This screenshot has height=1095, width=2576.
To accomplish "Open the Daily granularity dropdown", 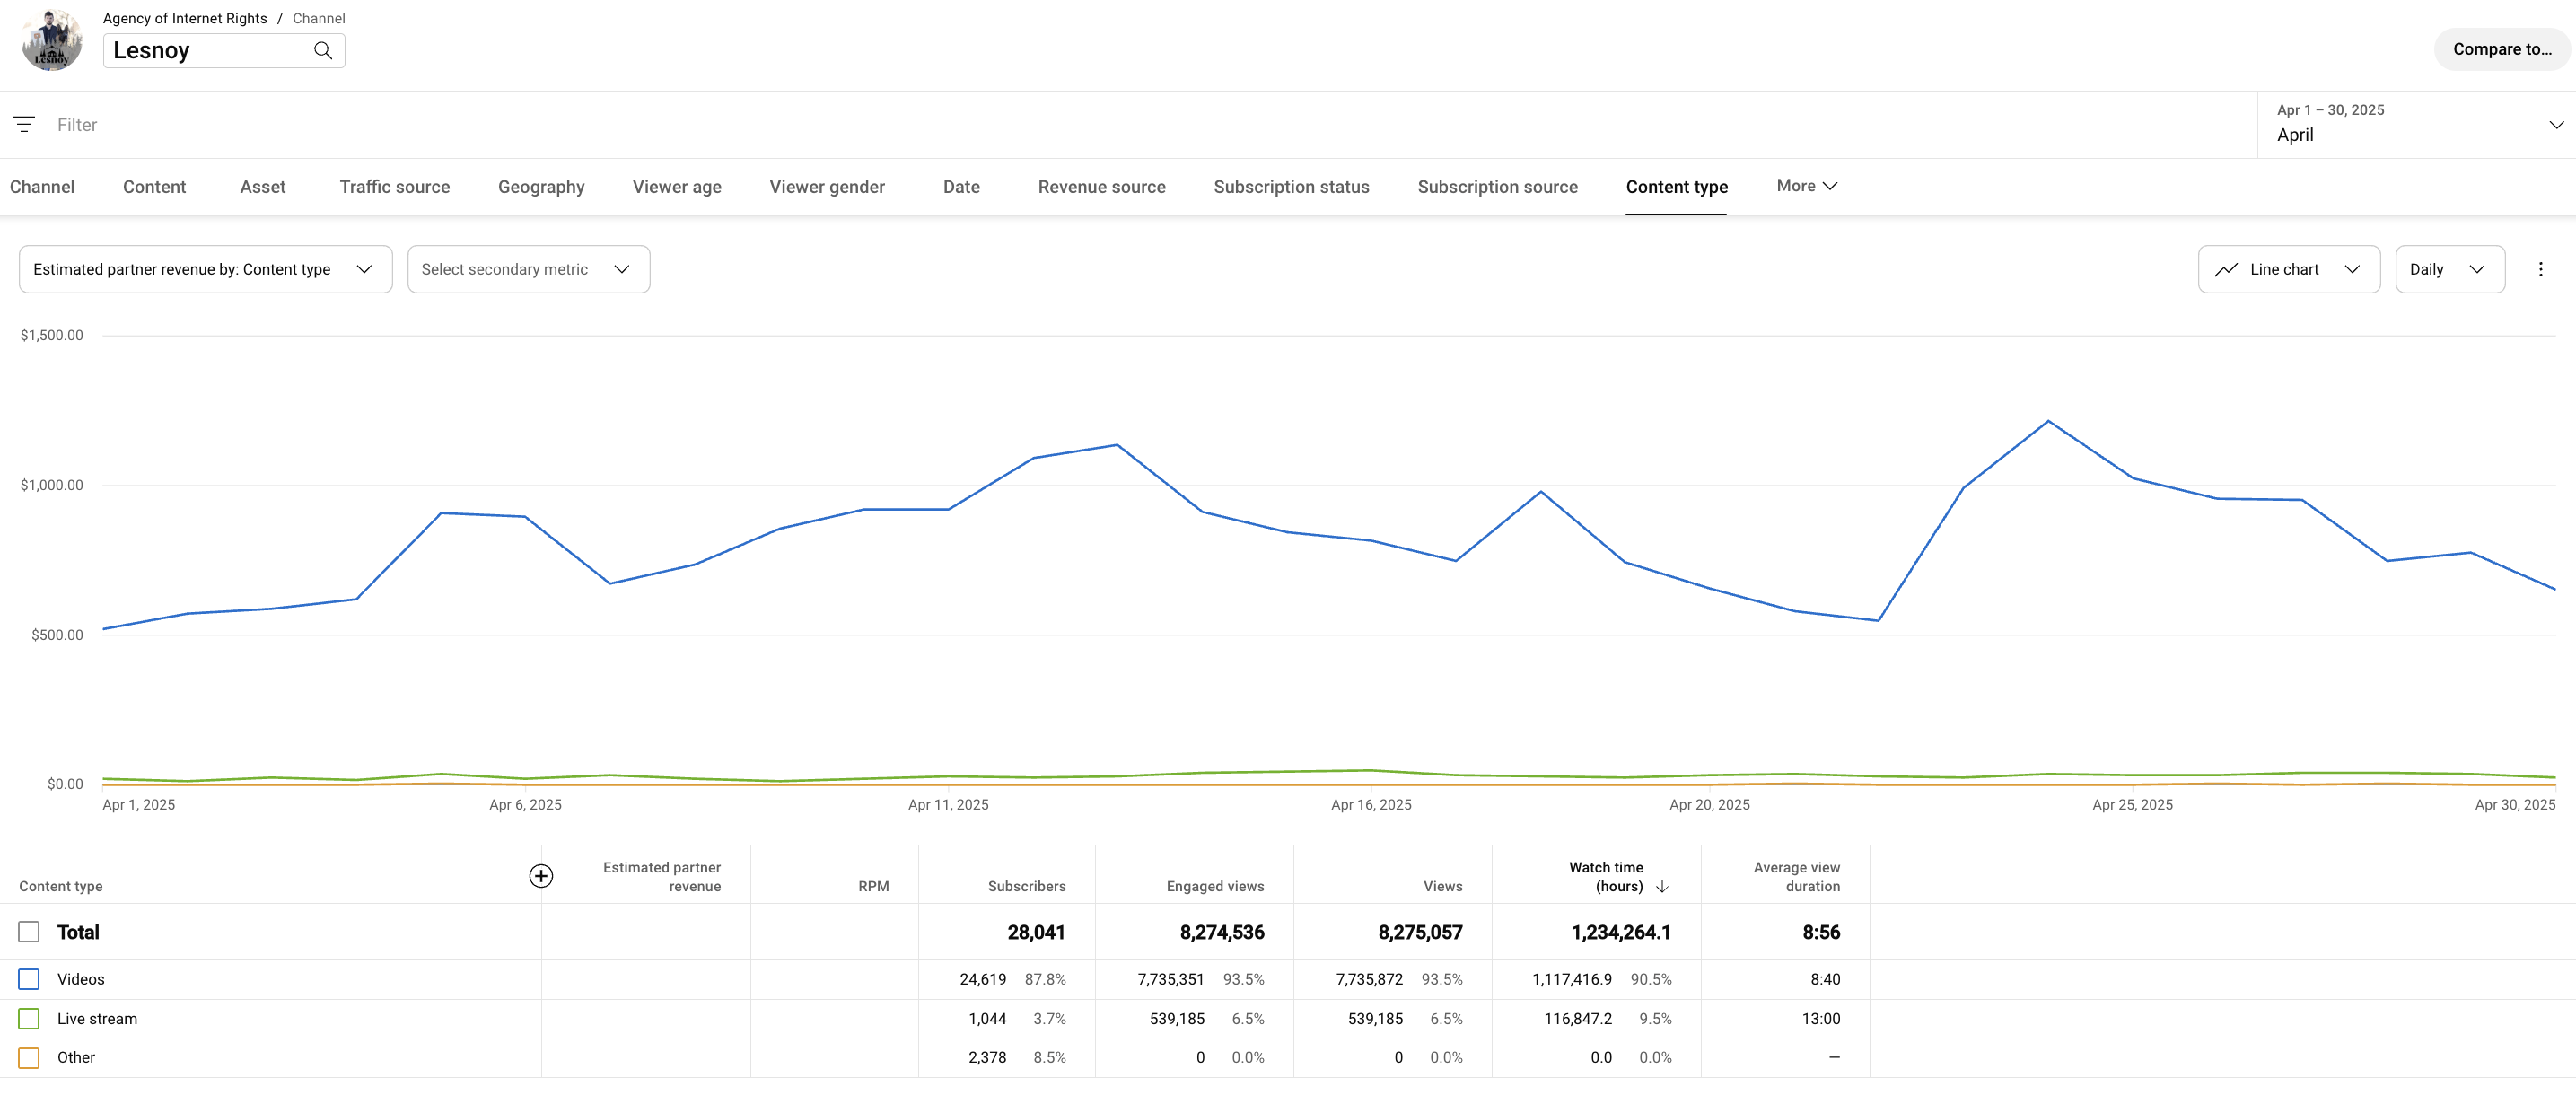I will (2449, 269).
